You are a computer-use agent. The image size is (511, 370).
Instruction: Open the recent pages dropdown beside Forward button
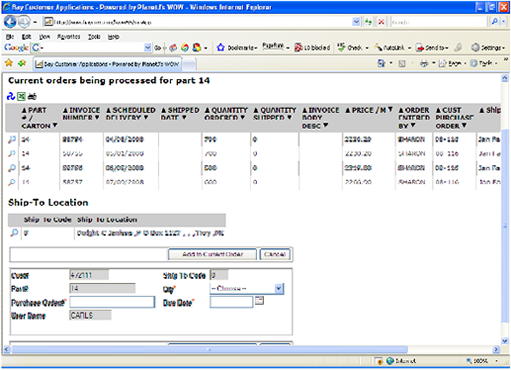tap(35, 22)
